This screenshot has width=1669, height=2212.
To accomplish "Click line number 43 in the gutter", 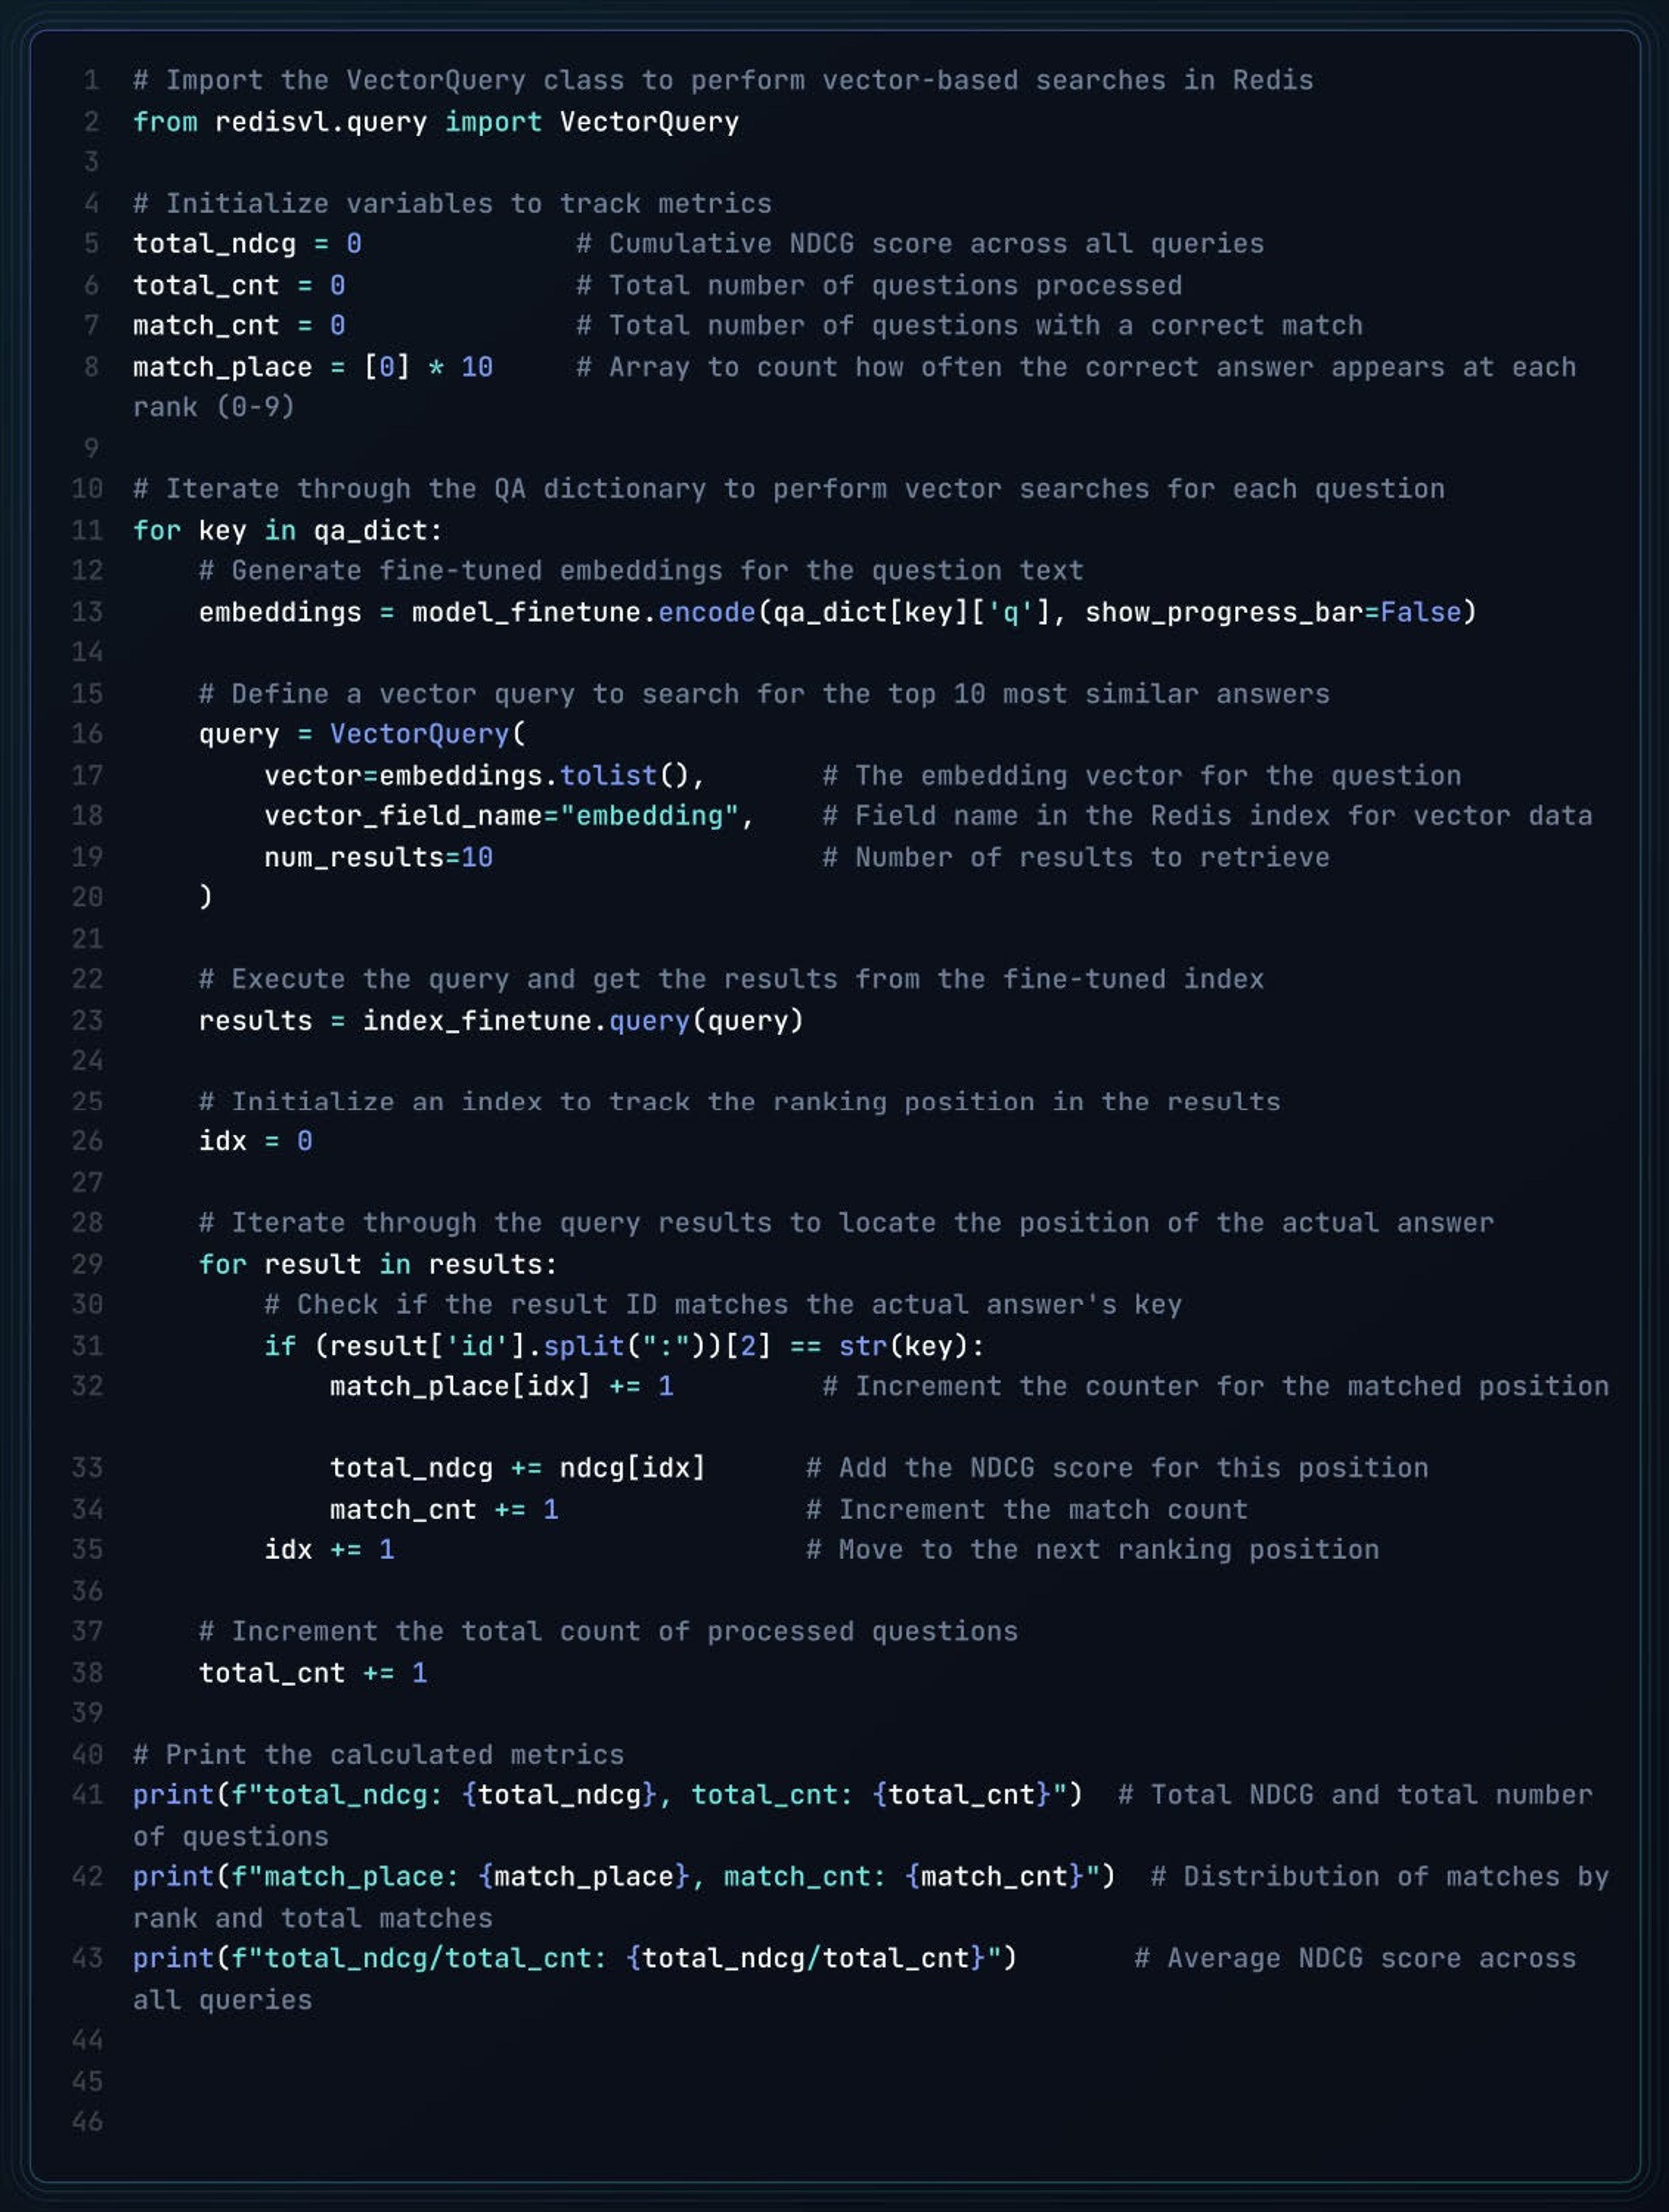I will click(x=87, y=1958).
